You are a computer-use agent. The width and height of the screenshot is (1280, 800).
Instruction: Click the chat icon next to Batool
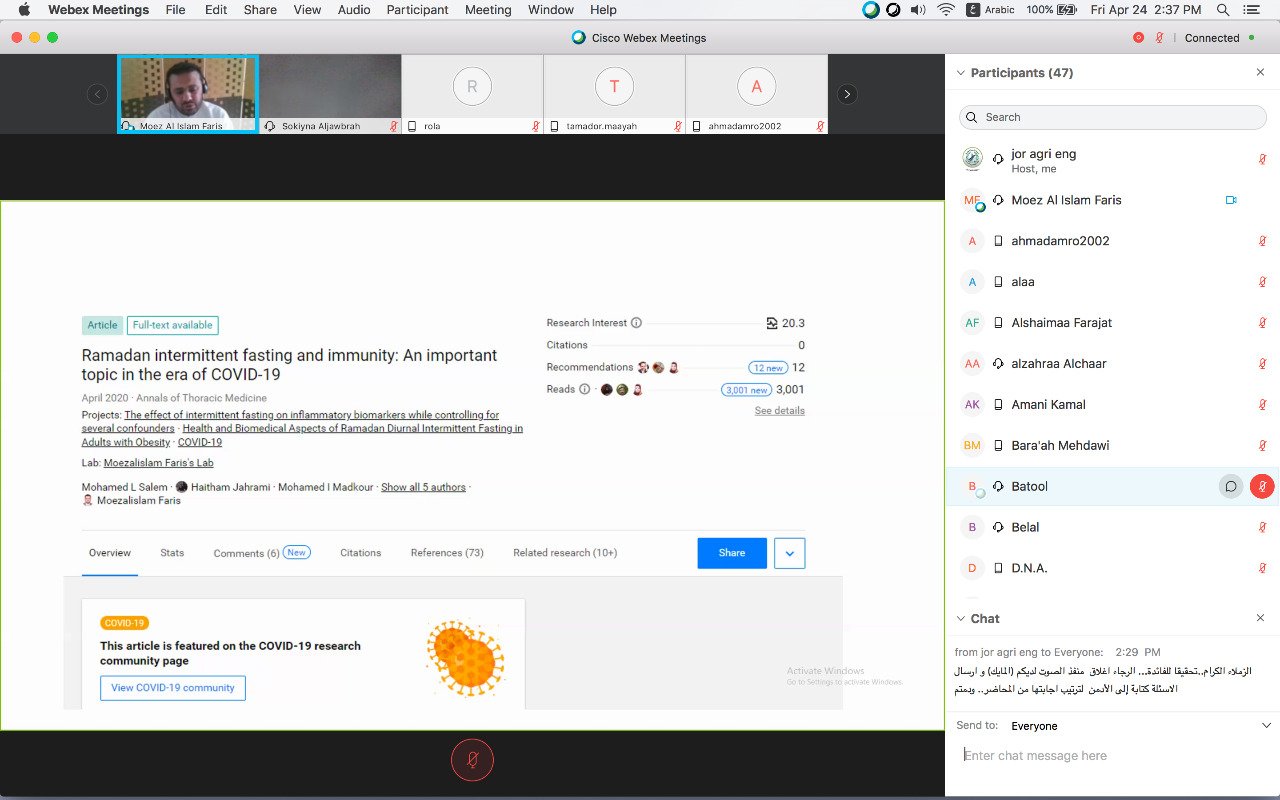[x=1231, y=487]
